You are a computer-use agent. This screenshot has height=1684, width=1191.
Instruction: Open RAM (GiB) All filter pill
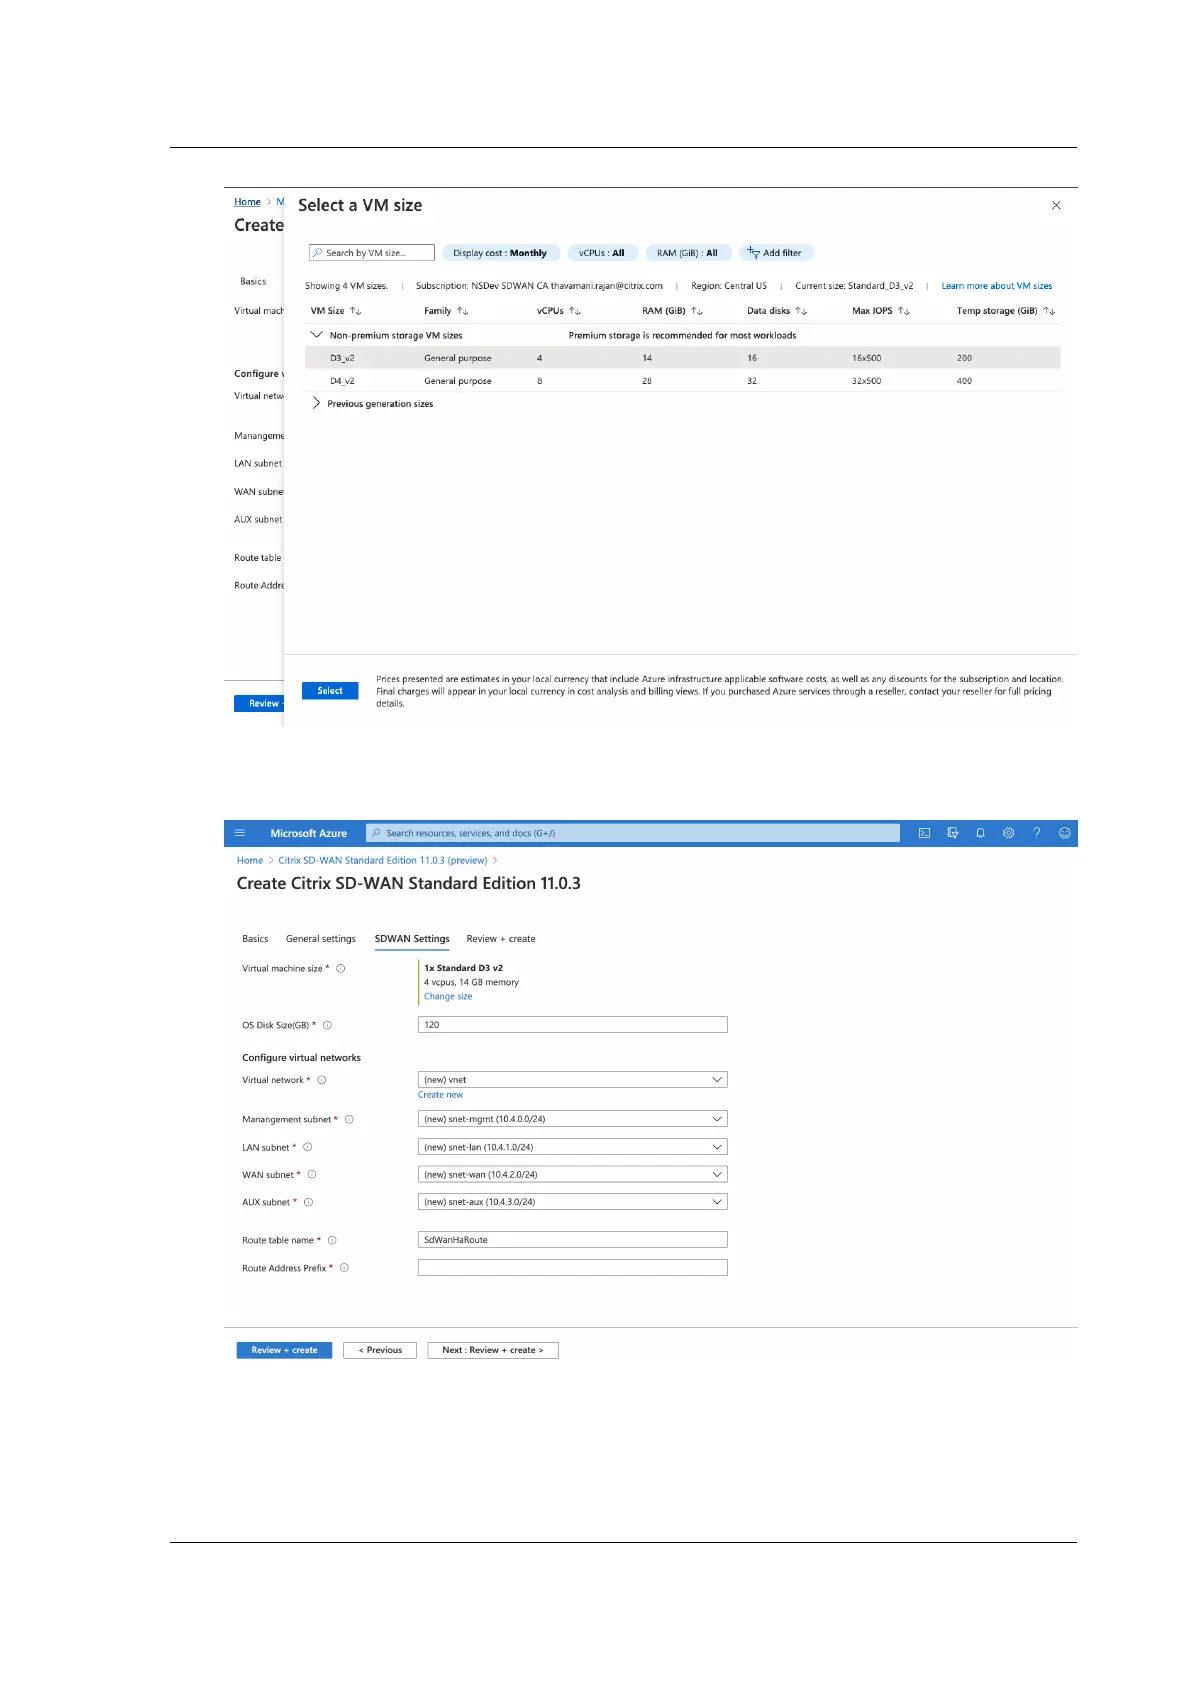coord(688,253)
